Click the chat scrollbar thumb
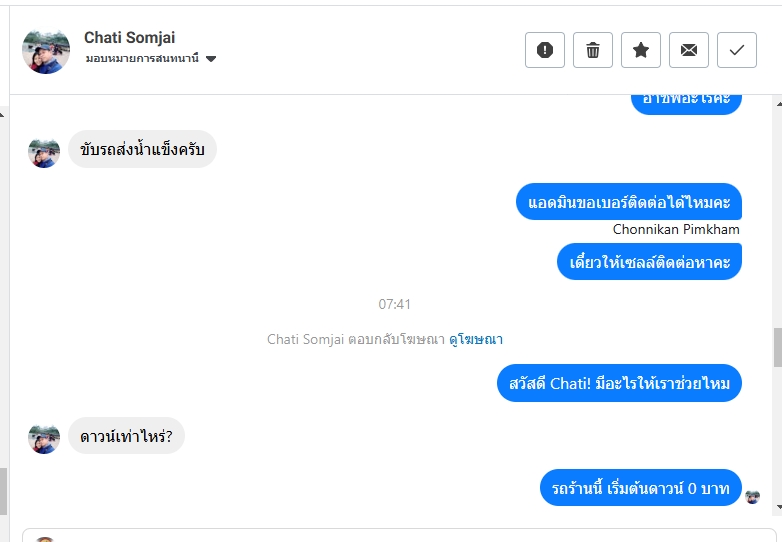782x542 pixels. (x=777, y=347)
